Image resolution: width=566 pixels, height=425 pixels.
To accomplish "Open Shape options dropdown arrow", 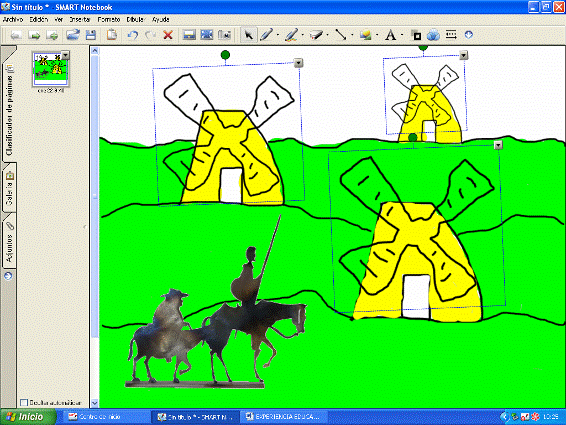I will click(377, 35).
